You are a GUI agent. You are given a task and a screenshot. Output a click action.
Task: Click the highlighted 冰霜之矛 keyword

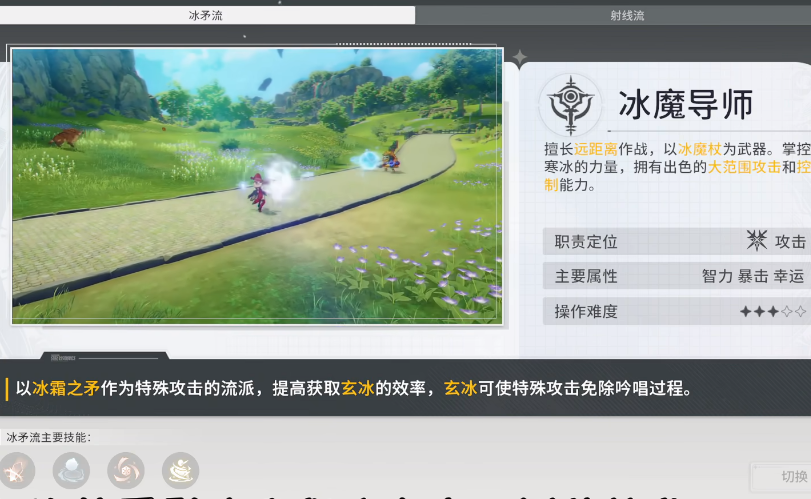point(65,389)
